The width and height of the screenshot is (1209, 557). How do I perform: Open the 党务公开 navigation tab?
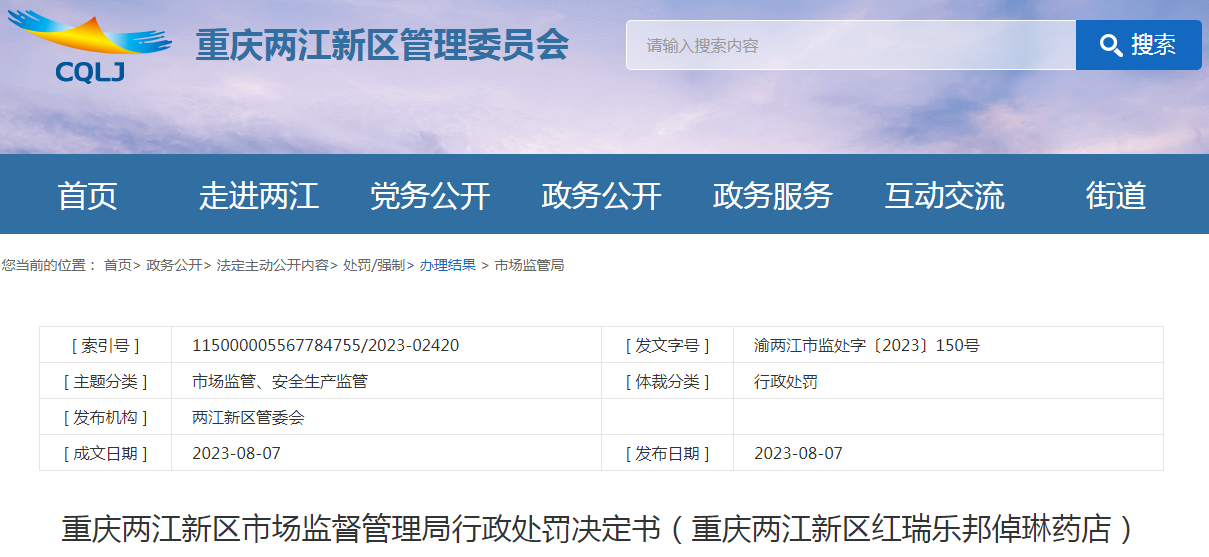[x=430, y=195]
